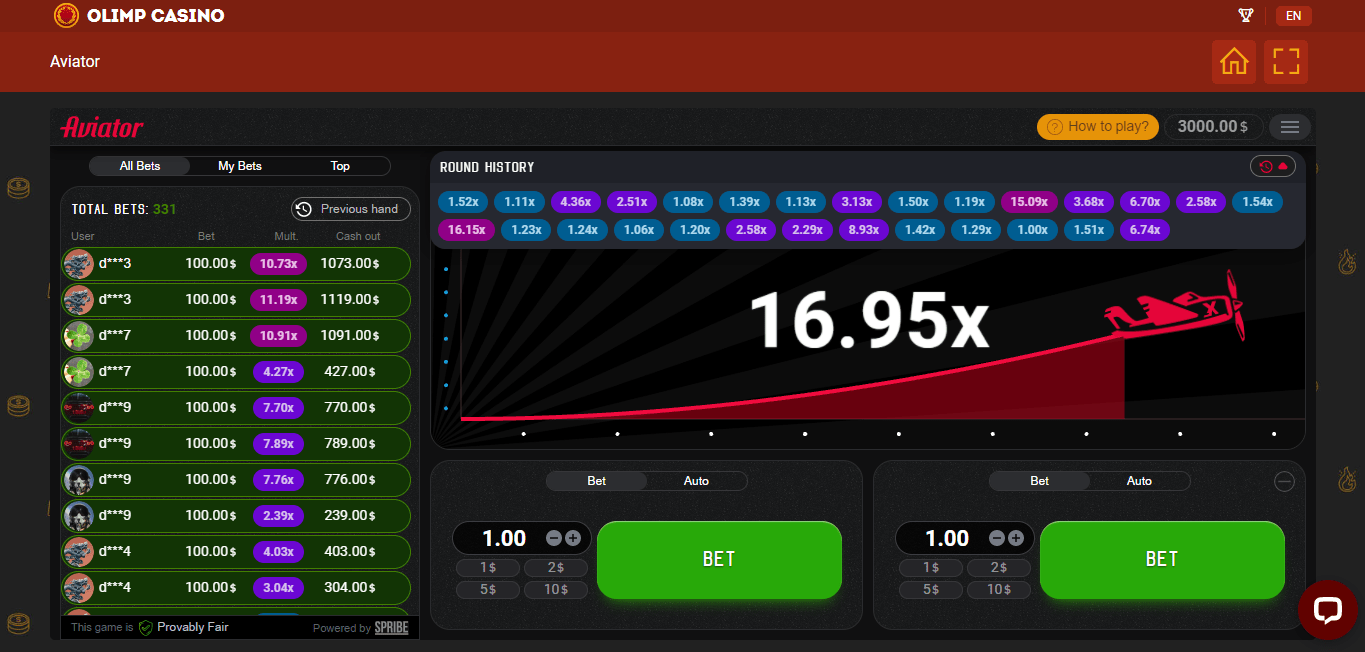
Task: Select Bet mode in the first panel
Action: [597, 481]
